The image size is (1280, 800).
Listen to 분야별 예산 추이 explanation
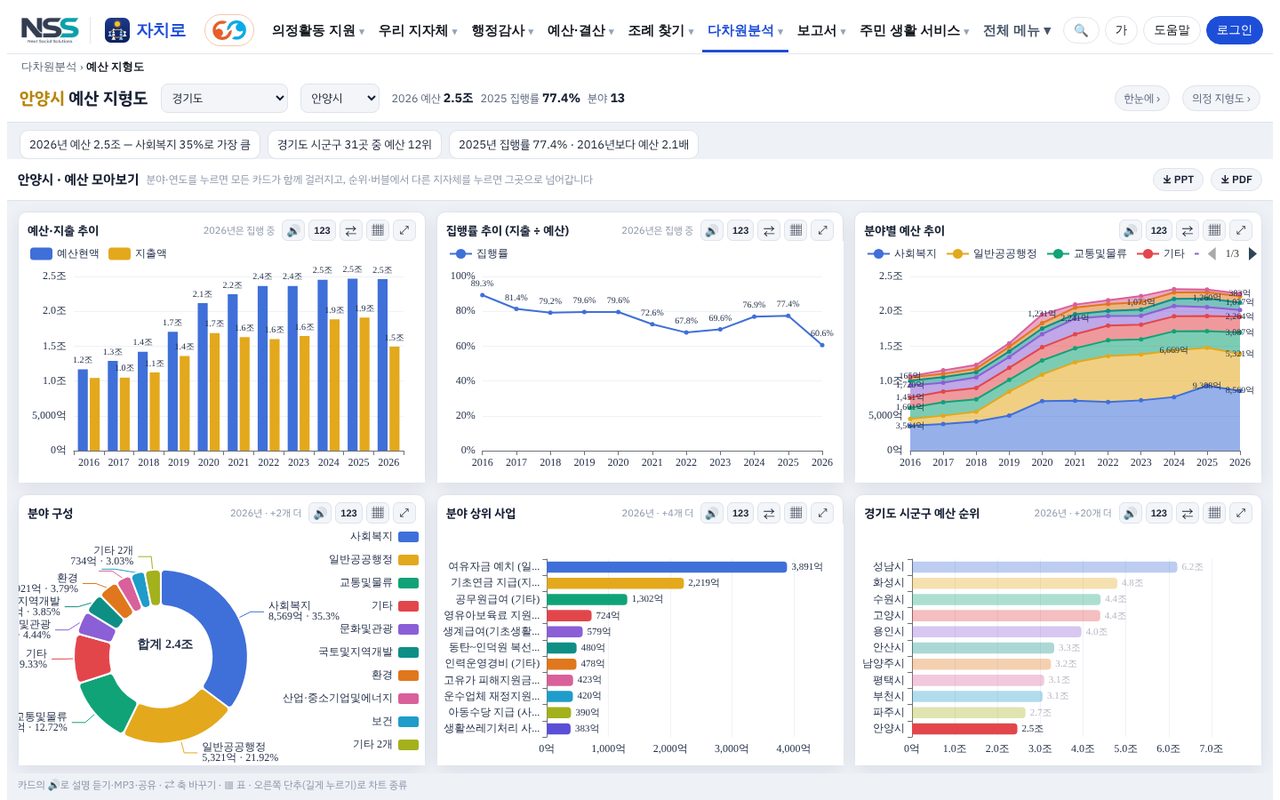1130,231
